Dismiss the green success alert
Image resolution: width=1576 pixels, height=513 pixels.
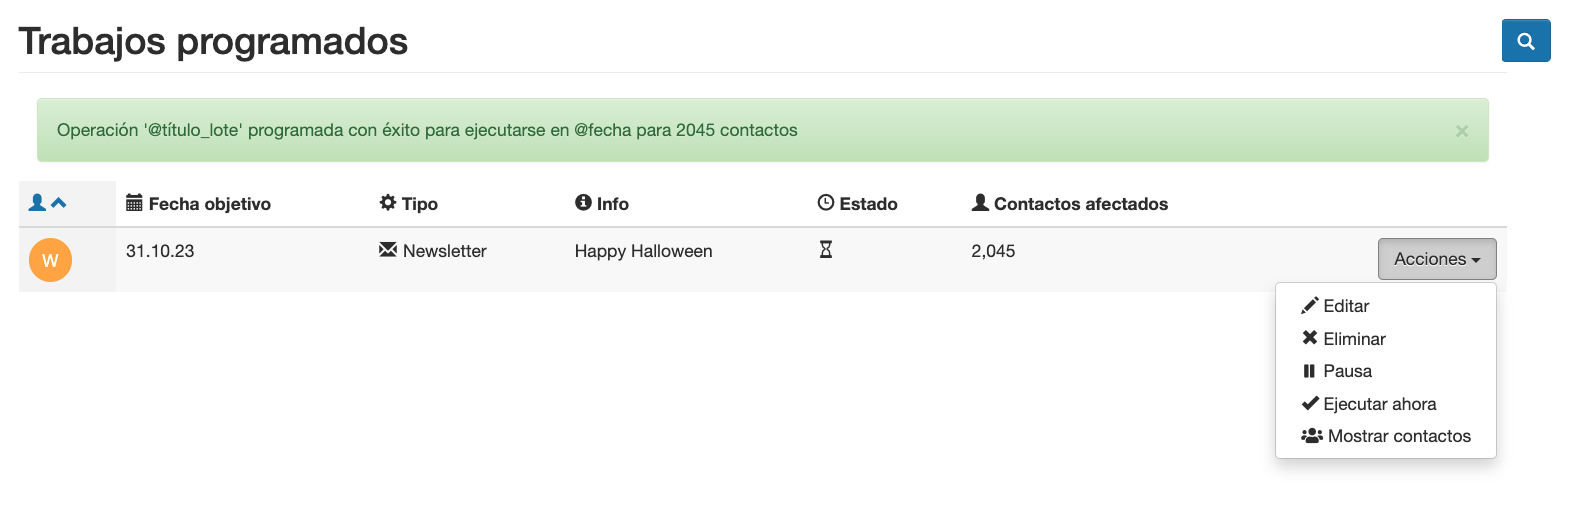click(x=1461, y=131)
